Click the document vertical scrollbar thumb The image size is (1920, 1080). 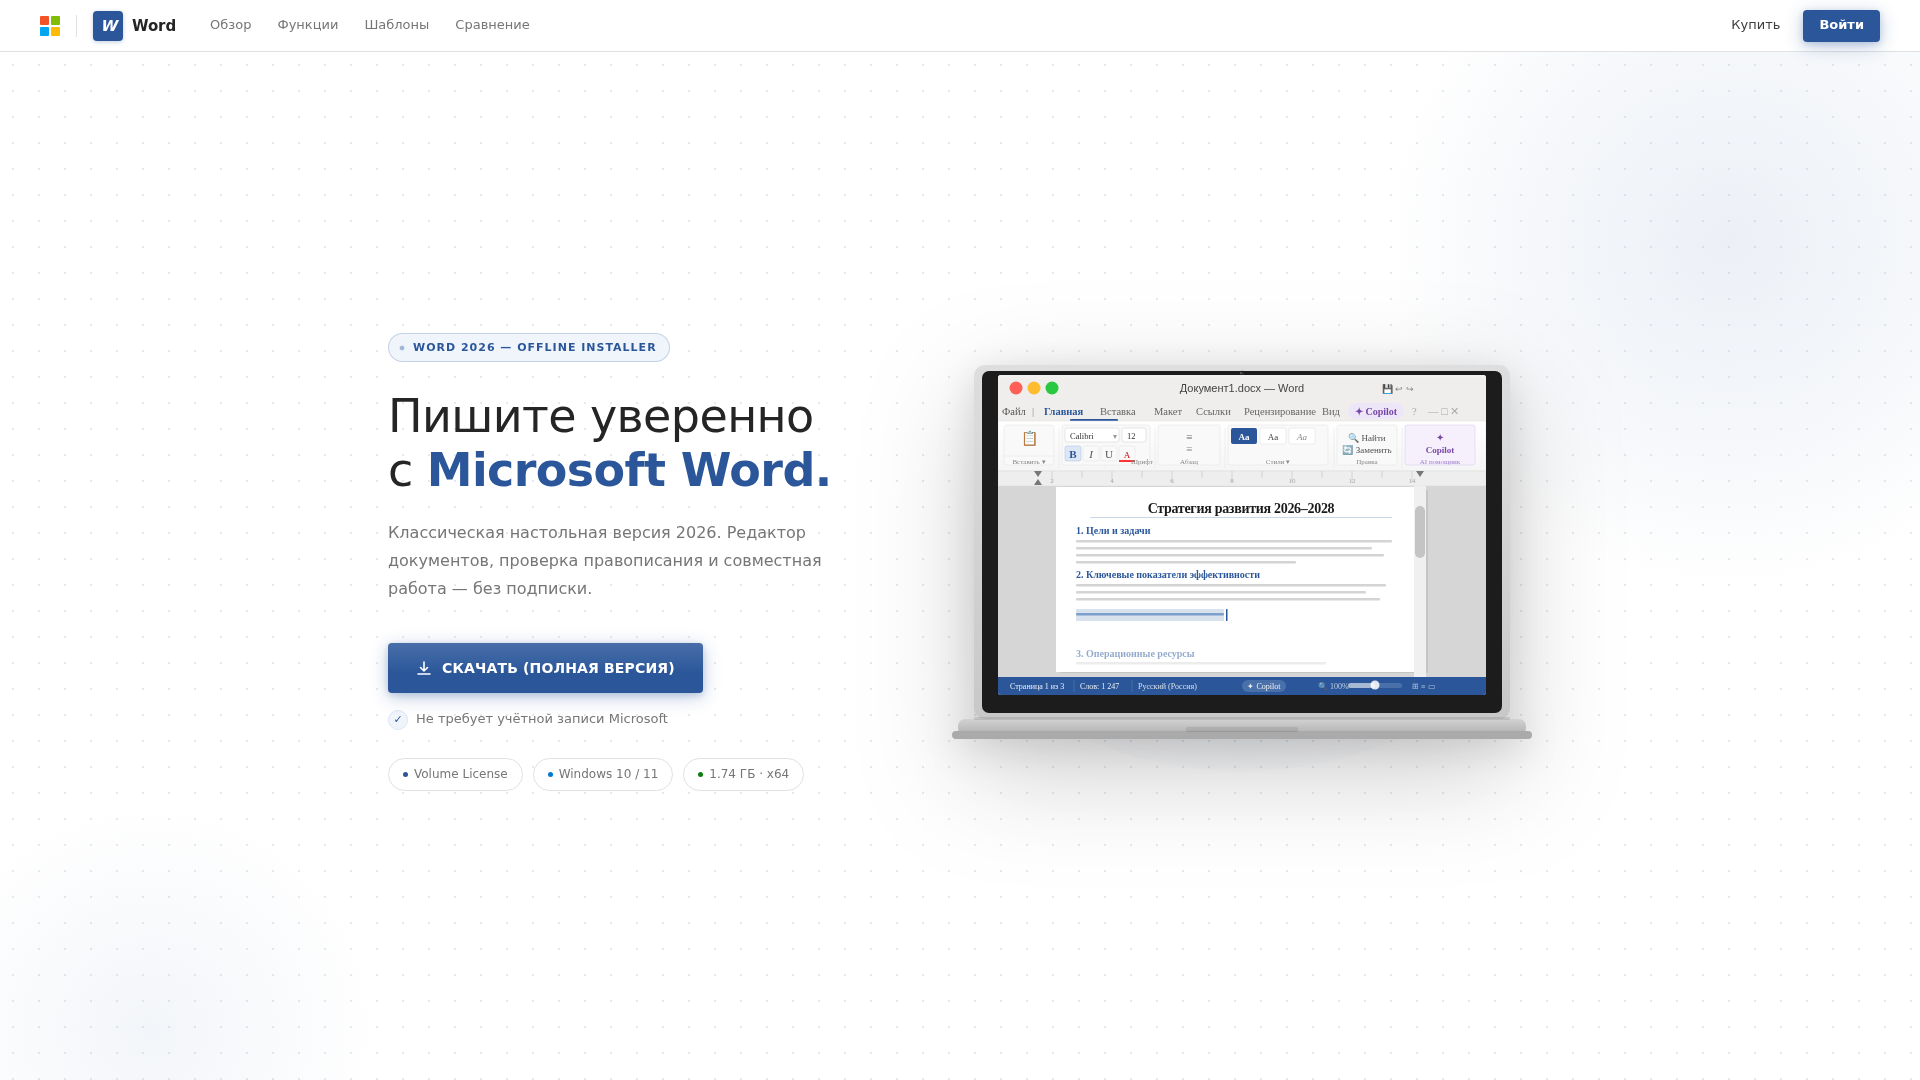pos(1420,532)
